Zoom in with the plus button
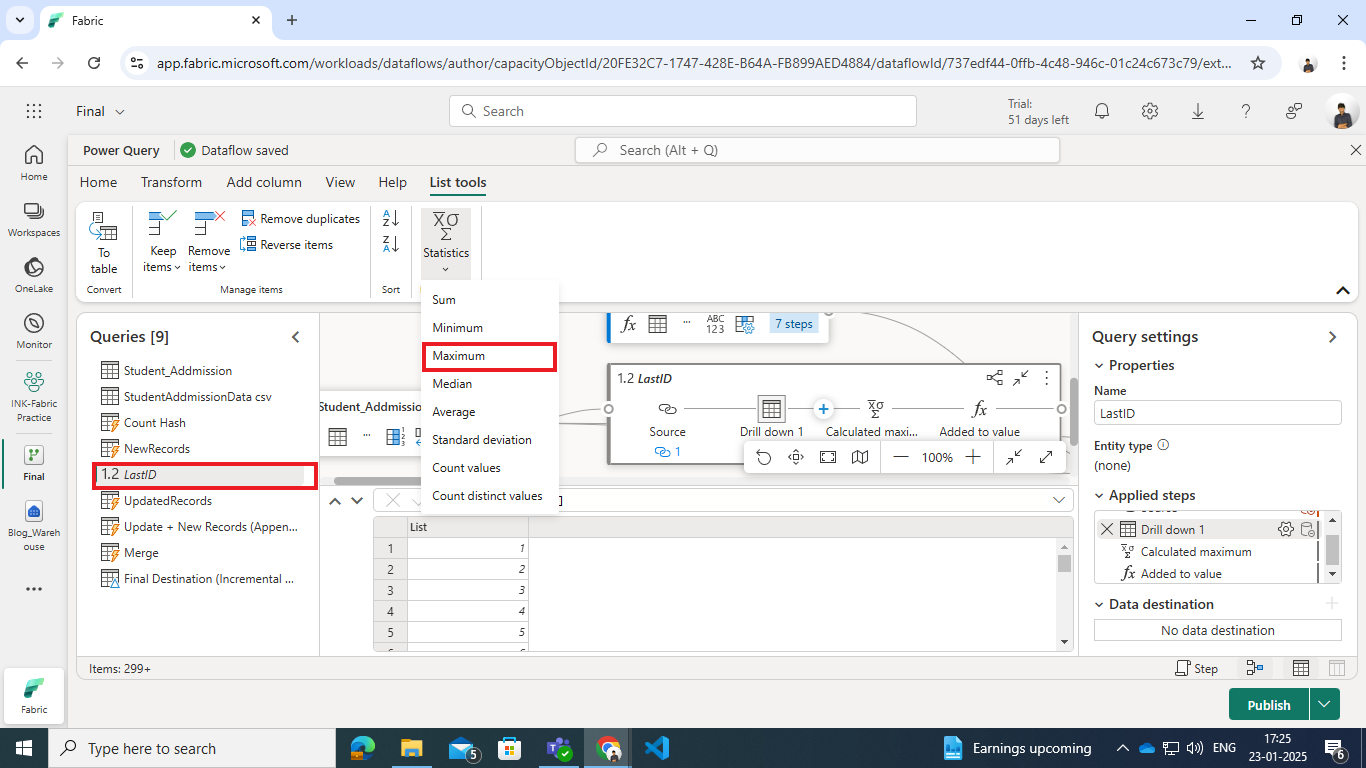 tap(973, 457)
